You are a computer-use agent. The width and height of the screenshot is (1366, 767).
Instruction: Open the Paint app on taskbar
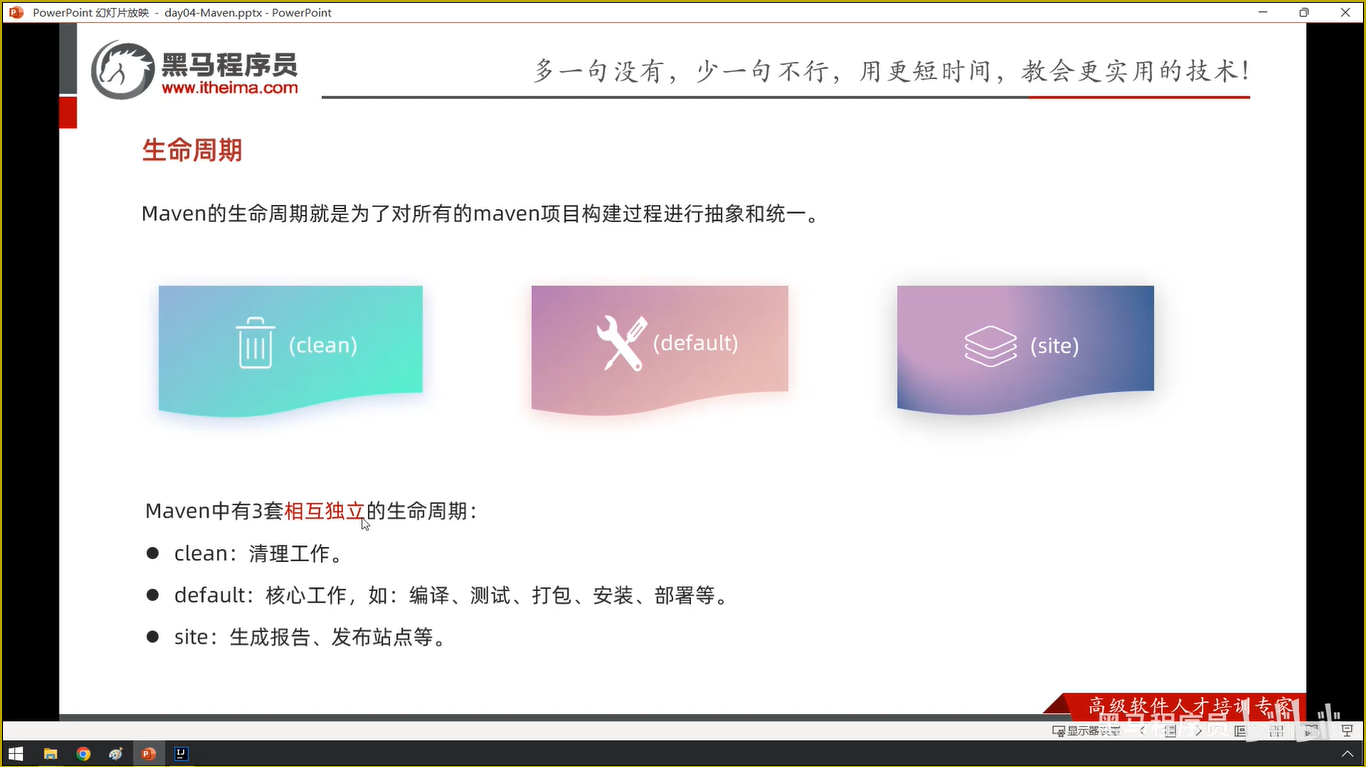pos(116,754)
